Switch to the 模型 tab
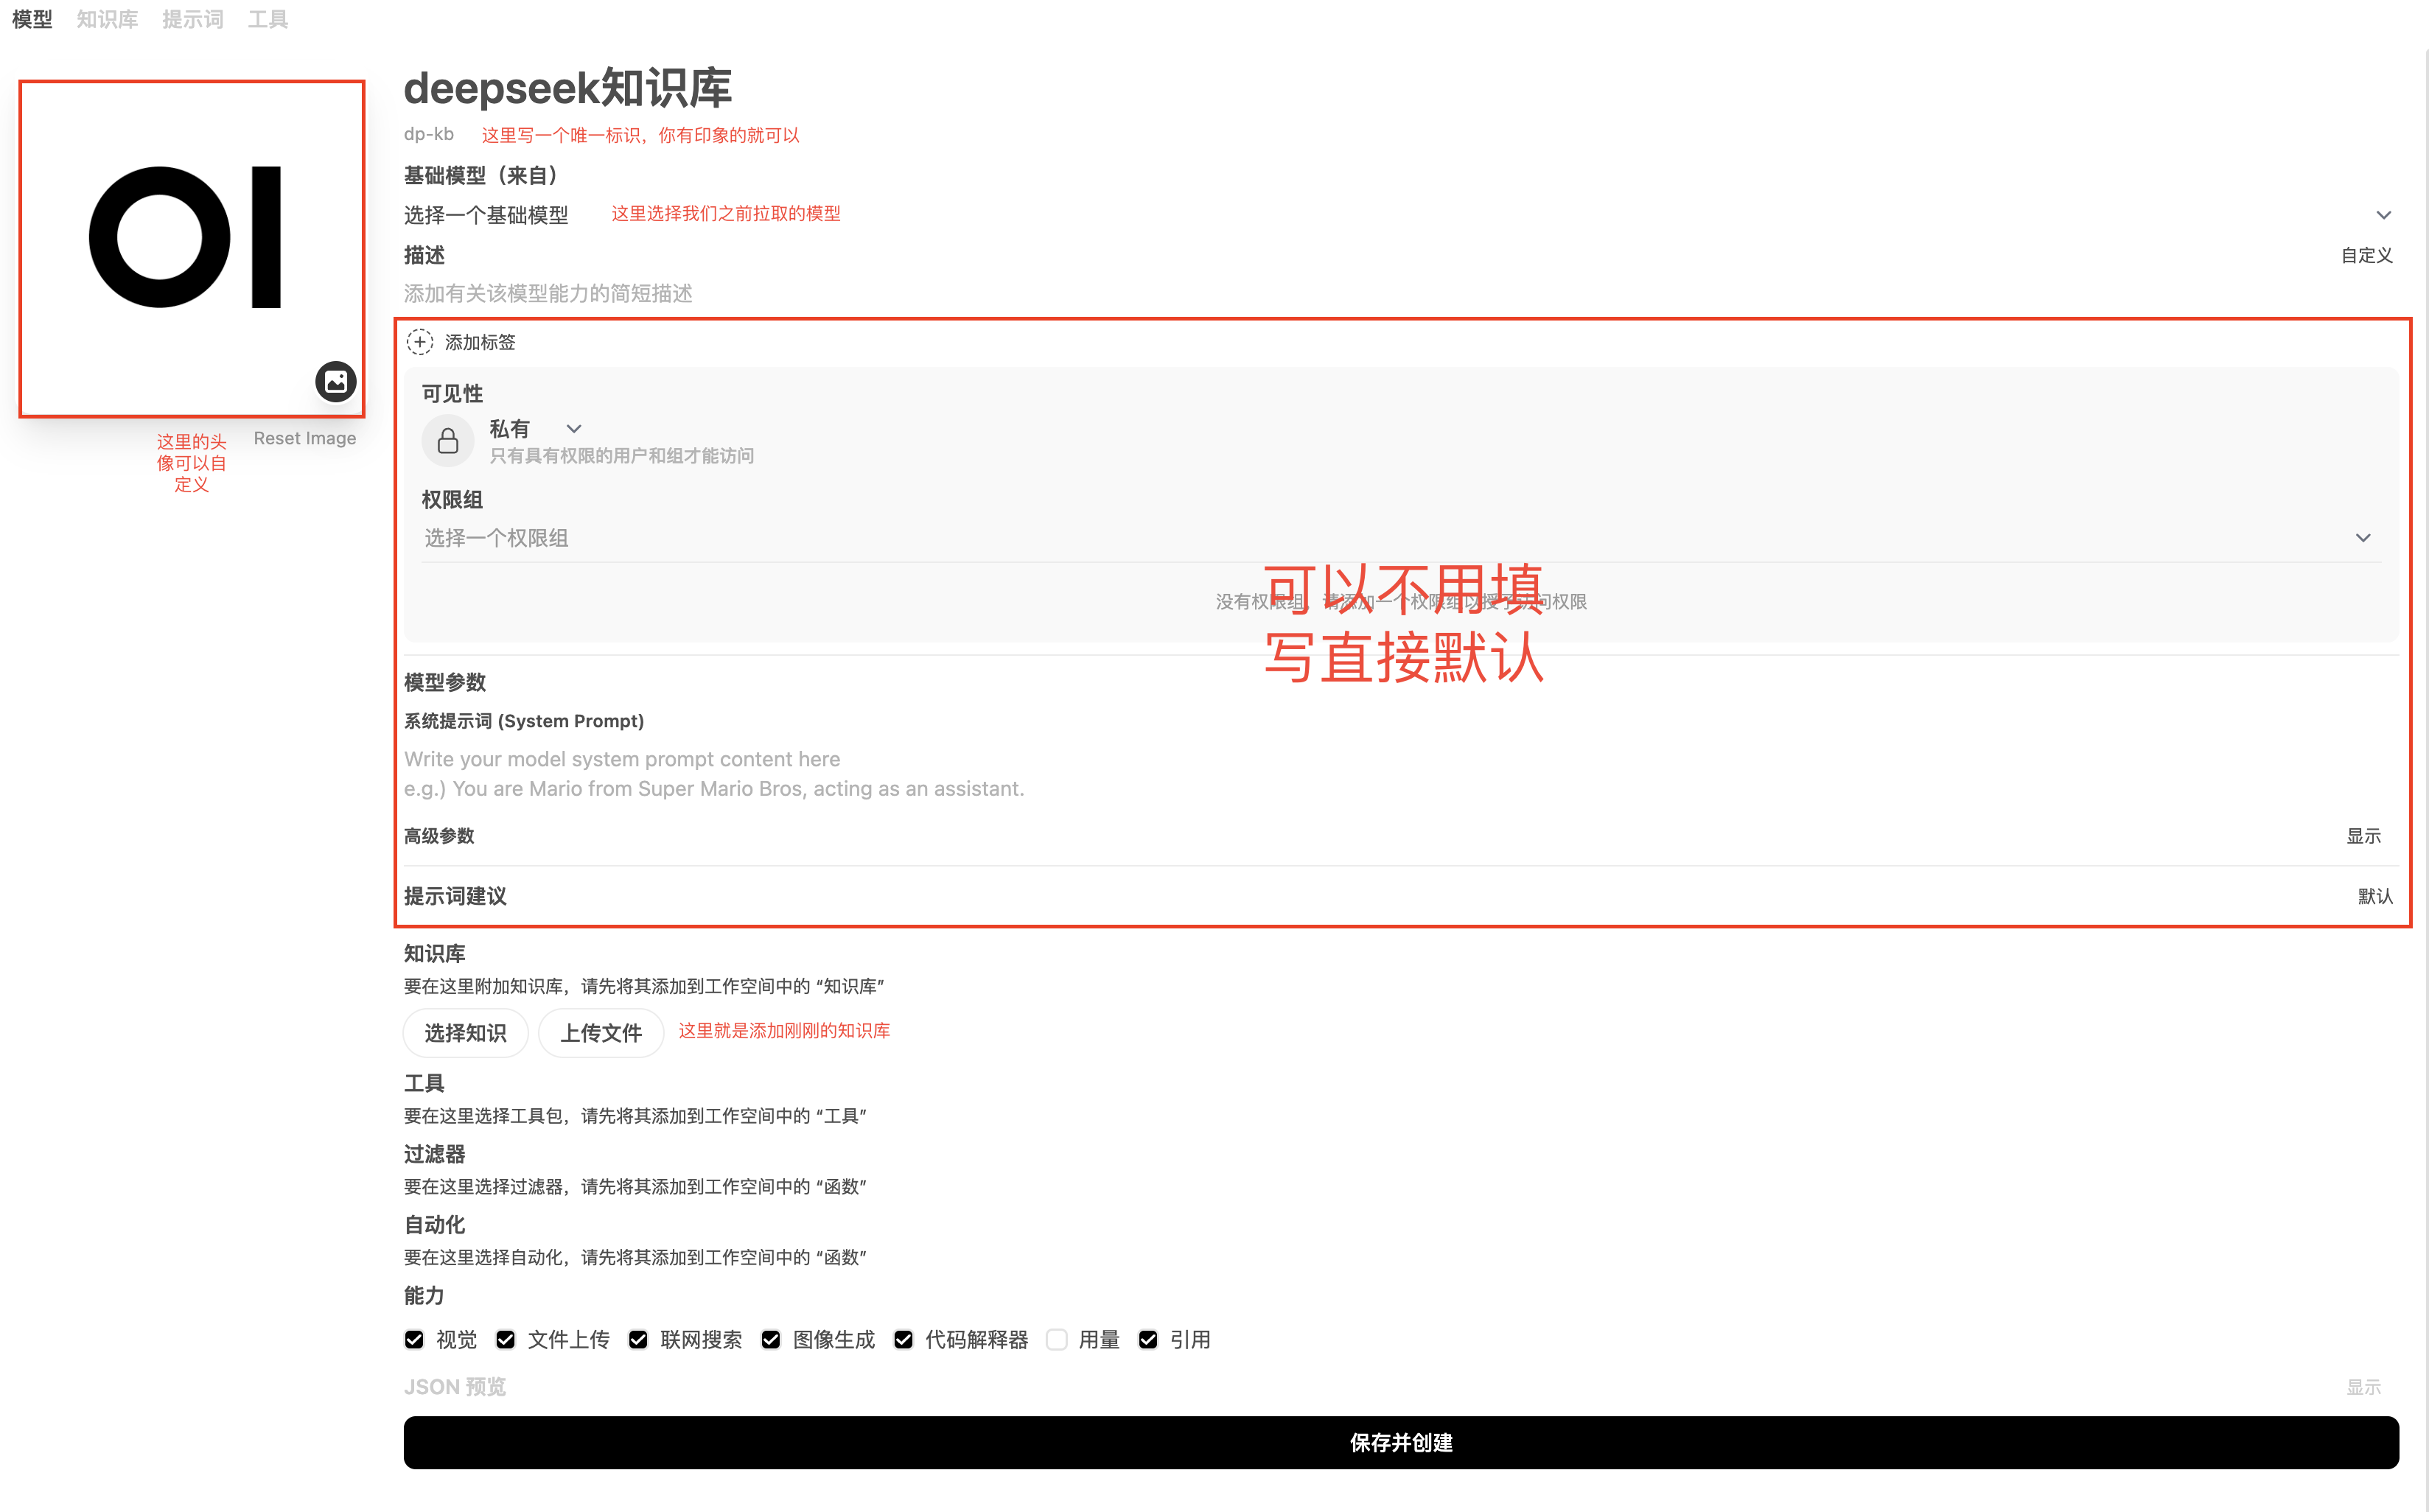 pyautogui.click(x=32, y=19)
